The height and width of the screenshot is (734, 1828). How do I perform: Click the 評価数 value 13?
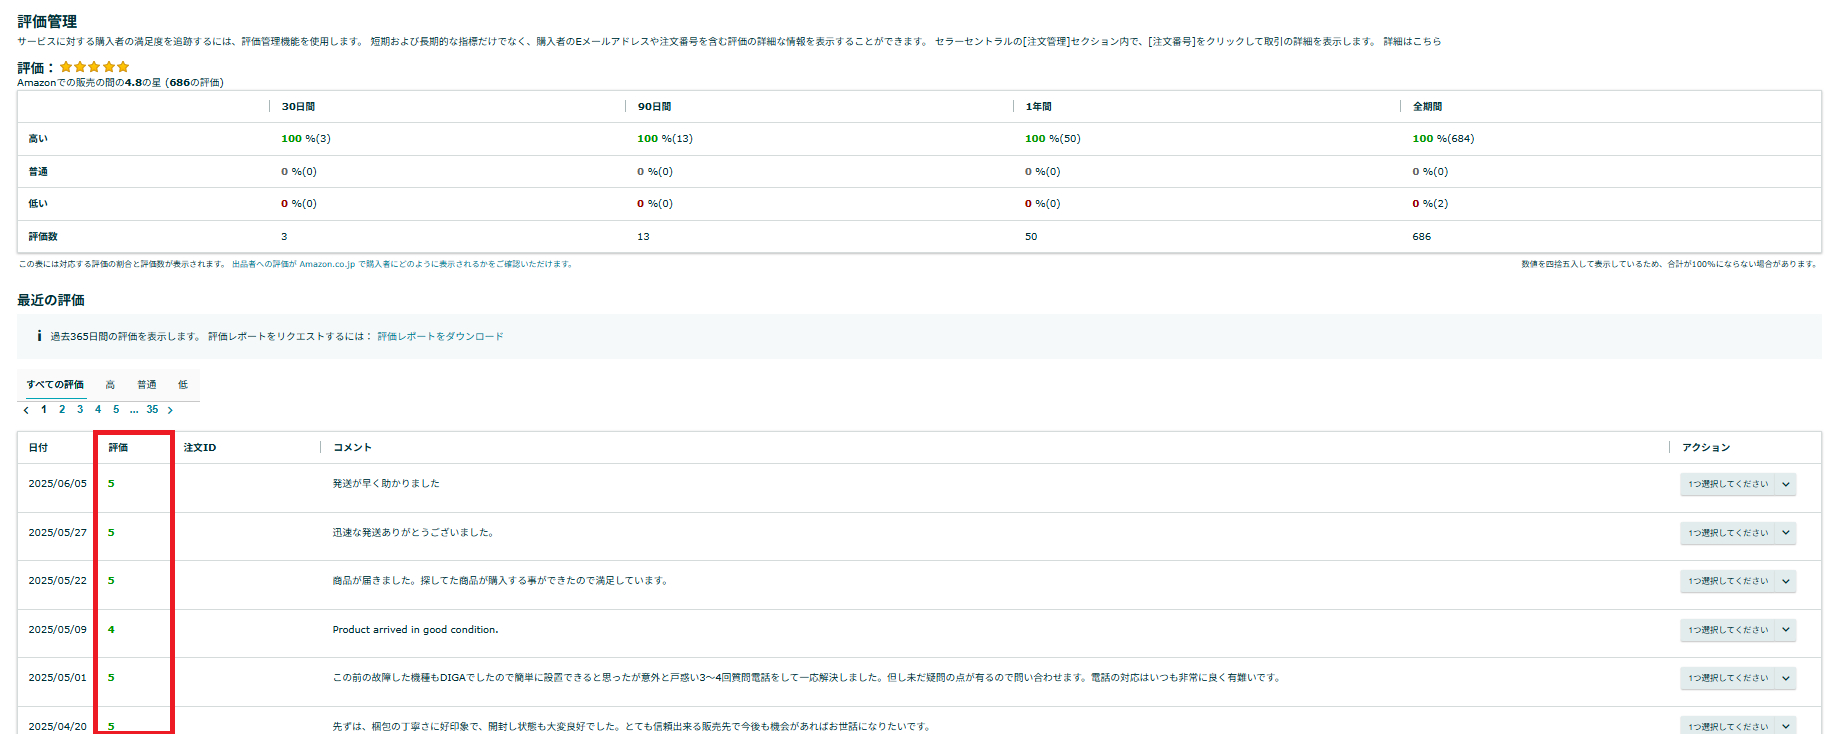coord(643,237)
